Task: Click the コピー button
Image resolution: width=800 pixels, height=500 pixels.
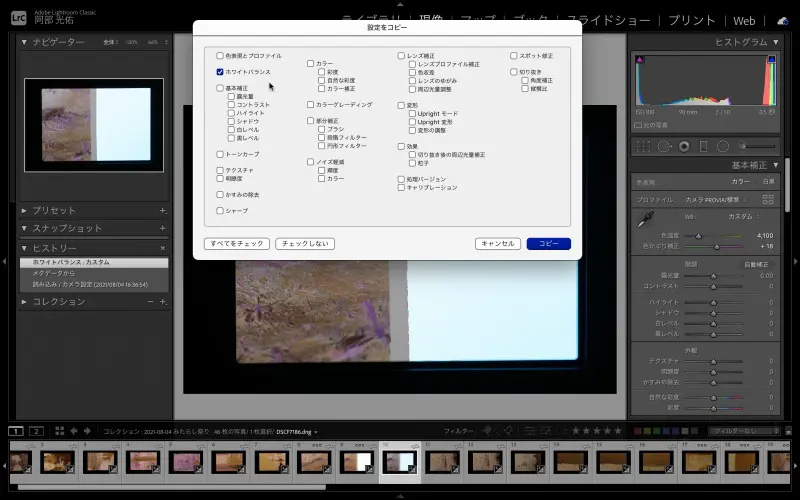Action: pos(549,244)
